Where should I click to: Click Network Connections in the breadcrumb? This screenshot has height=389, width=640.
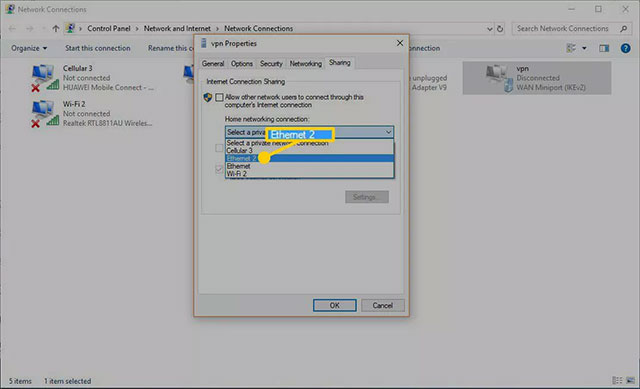pyautogui.click(x=258, y=29)
